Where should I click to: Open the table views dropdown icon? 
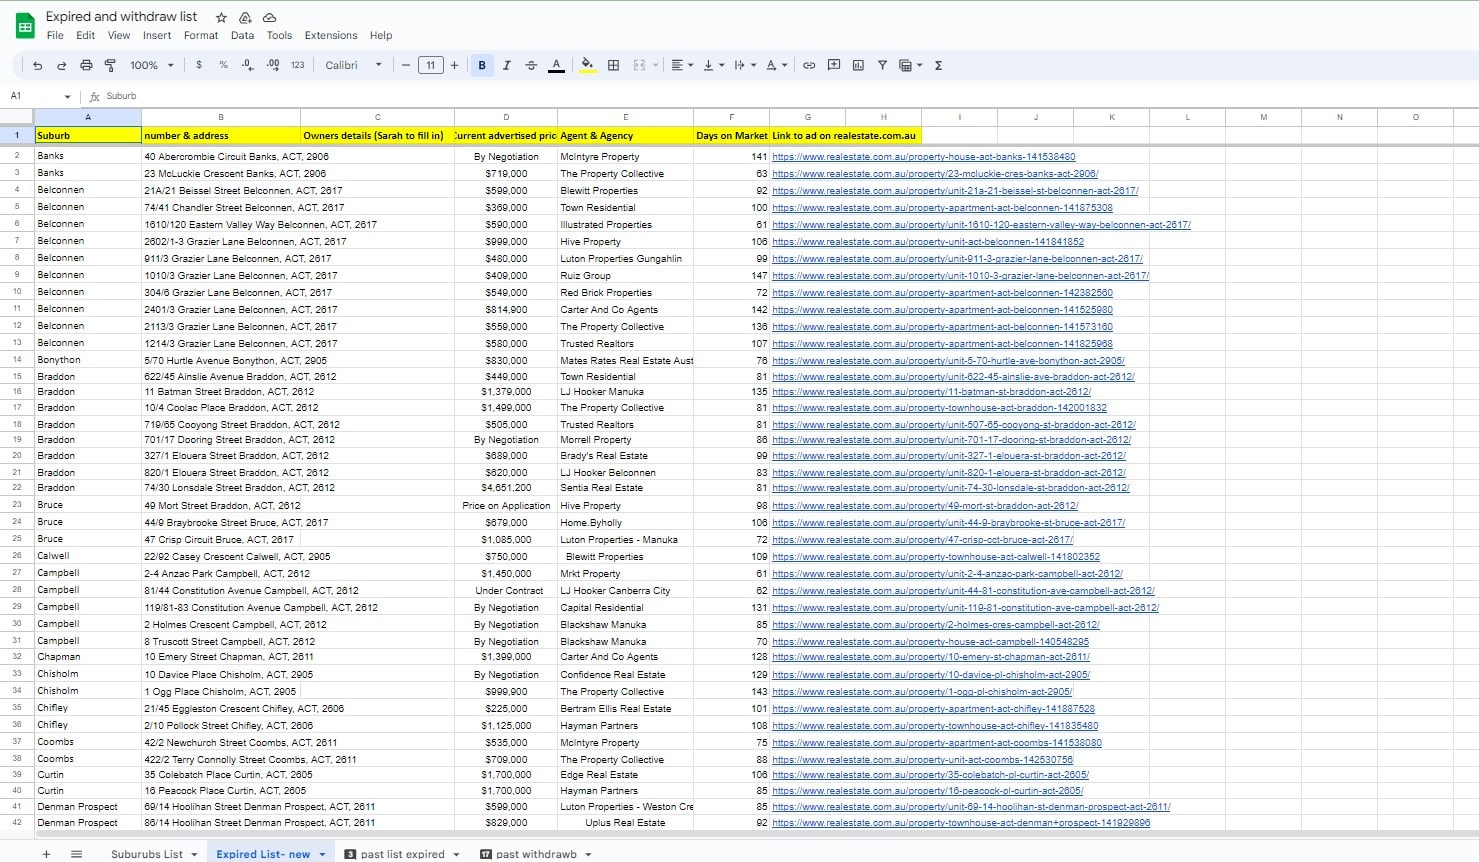910,65
